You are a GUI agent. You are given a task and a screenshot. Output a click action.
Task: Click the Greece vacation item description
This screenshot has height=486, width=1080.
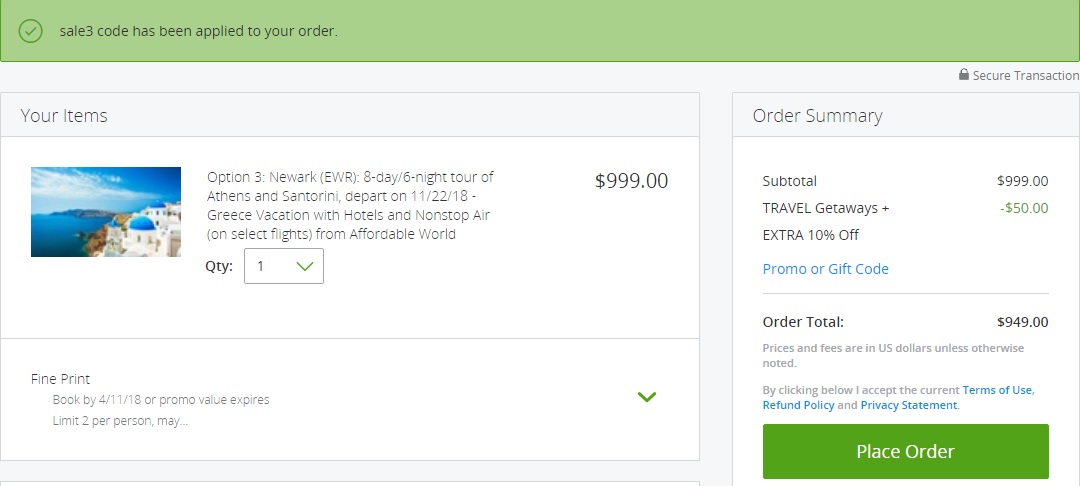[350, 205]
